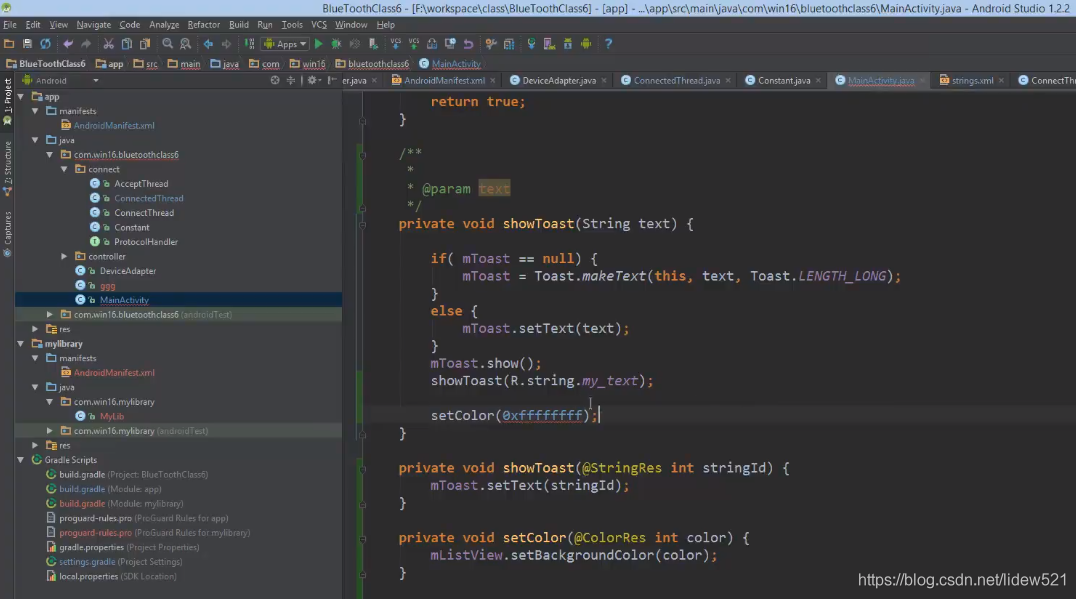Start debugging with the bug icon
This screenshot has width=1076, height=599.
337,44
